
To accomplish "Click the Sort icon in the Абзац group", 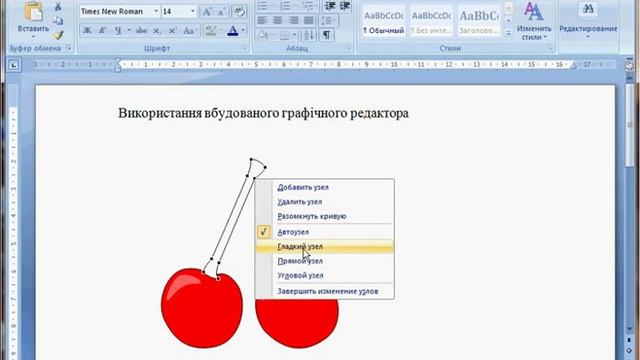I will [x=309, y=35].
